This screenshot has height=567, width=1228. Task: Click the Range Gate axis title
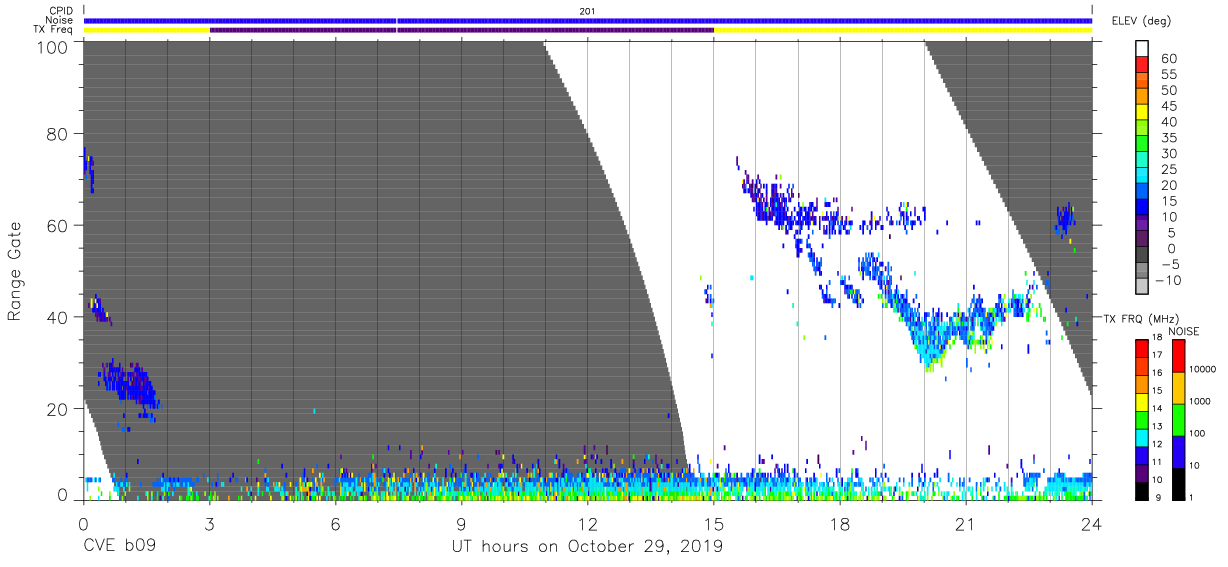click(15, 270)
